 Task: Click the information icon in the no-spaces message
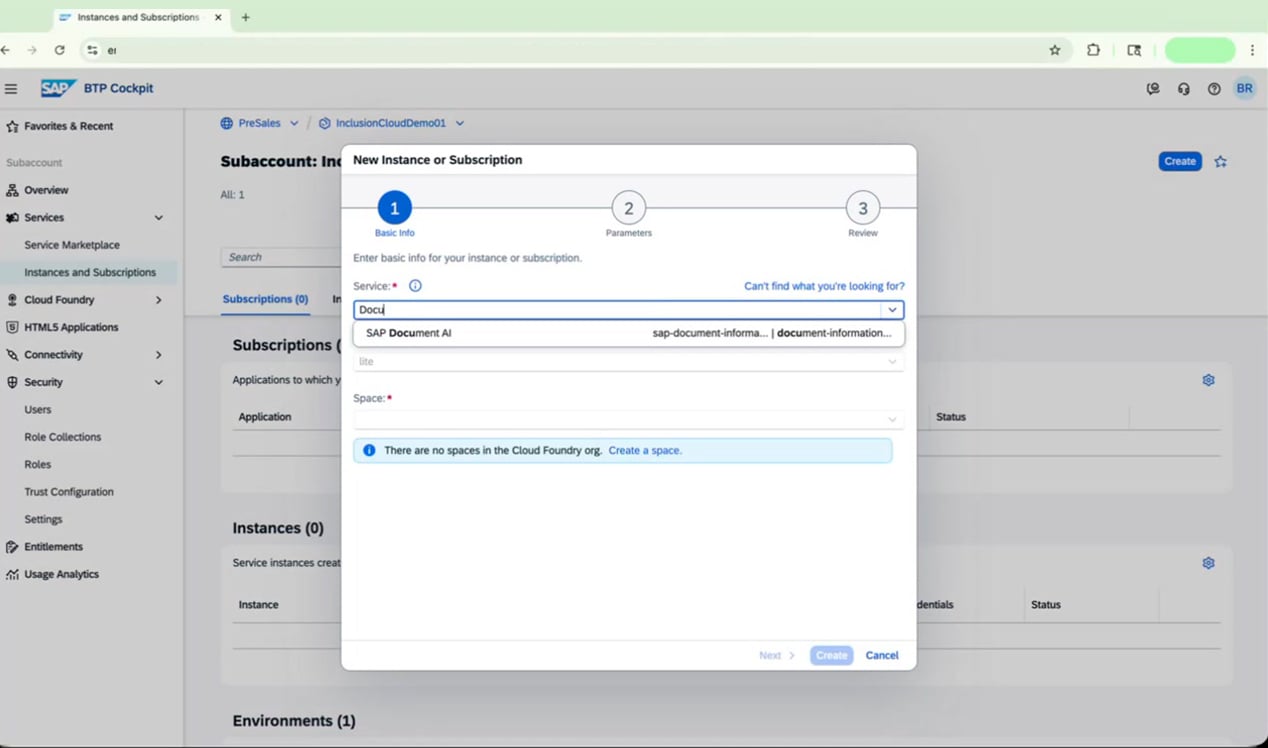[x=369, y=450]
